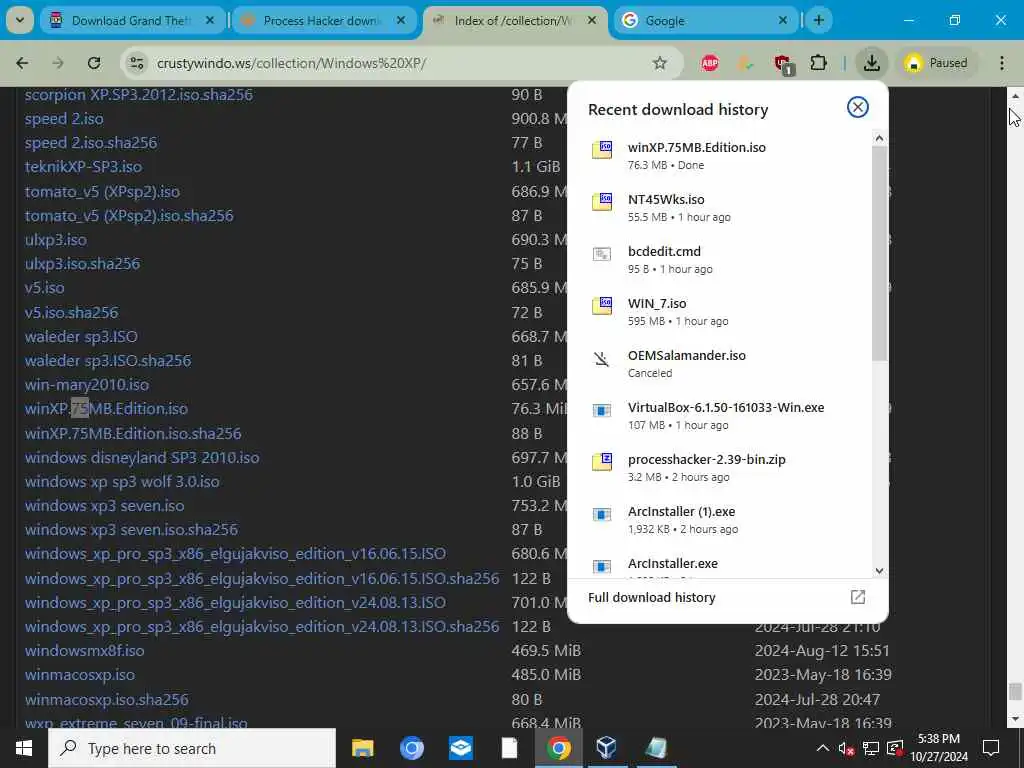1024x768 pixels.
Task: Open a new tab with plus button
Action: pos(818,21)
